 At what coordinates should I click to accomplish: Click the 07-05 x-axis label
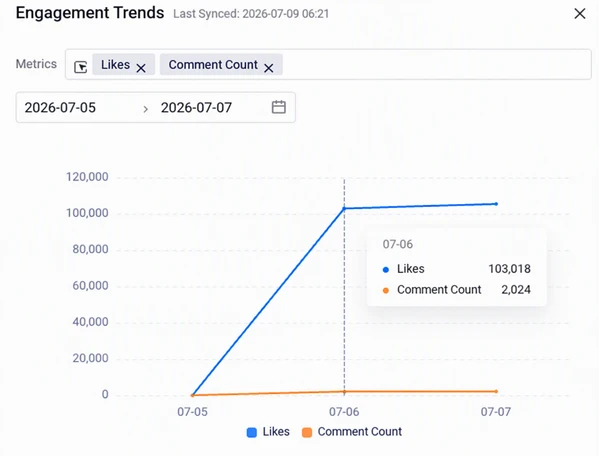point(192,412)
